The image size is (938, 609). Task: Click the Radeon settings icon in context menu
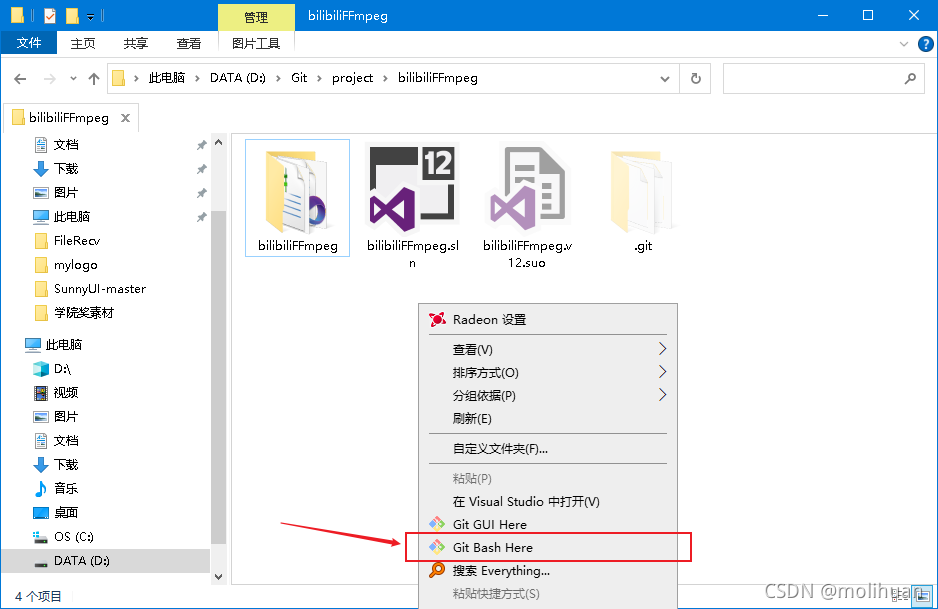437,319
